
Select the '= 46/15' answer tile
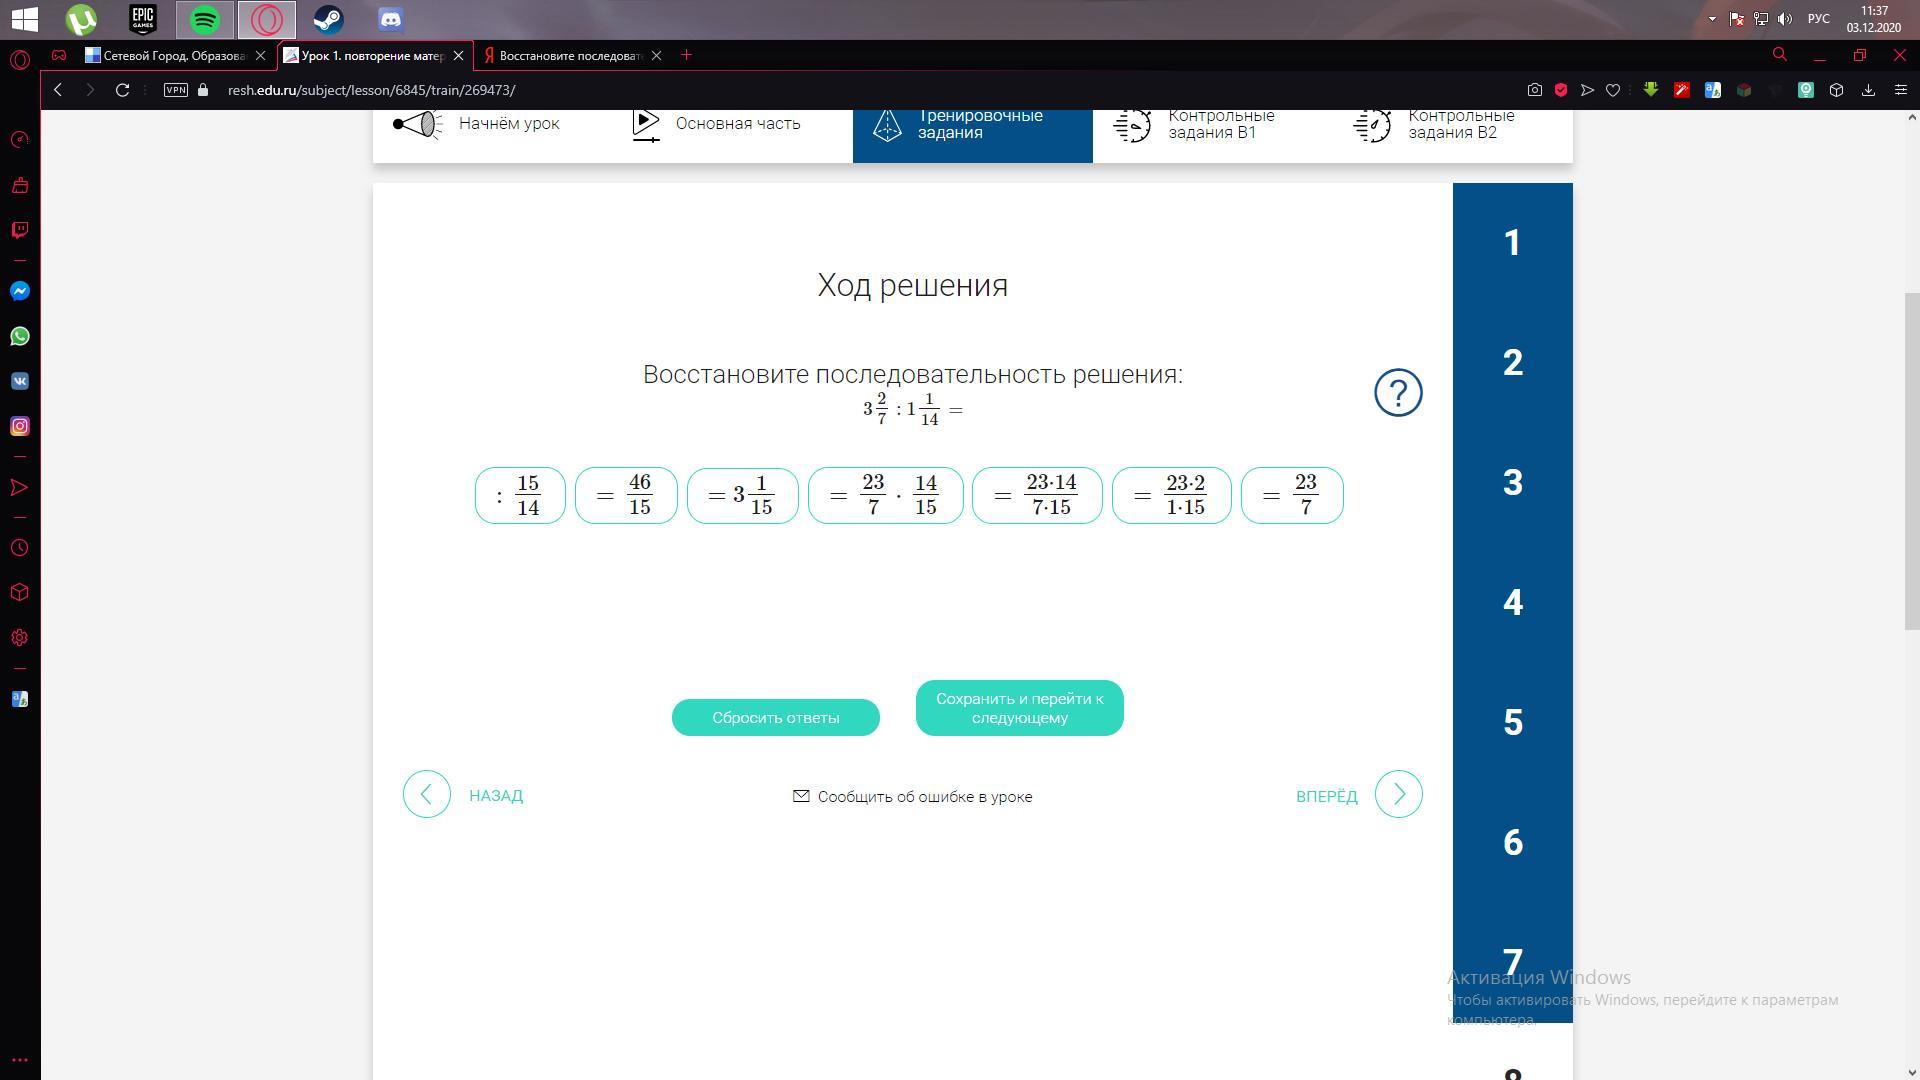point(626,495)
